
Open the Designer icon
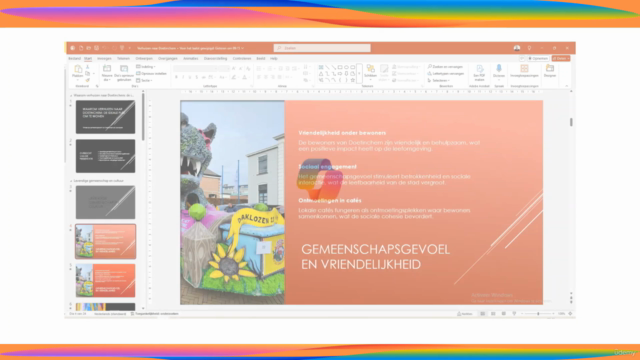[550, 68]
